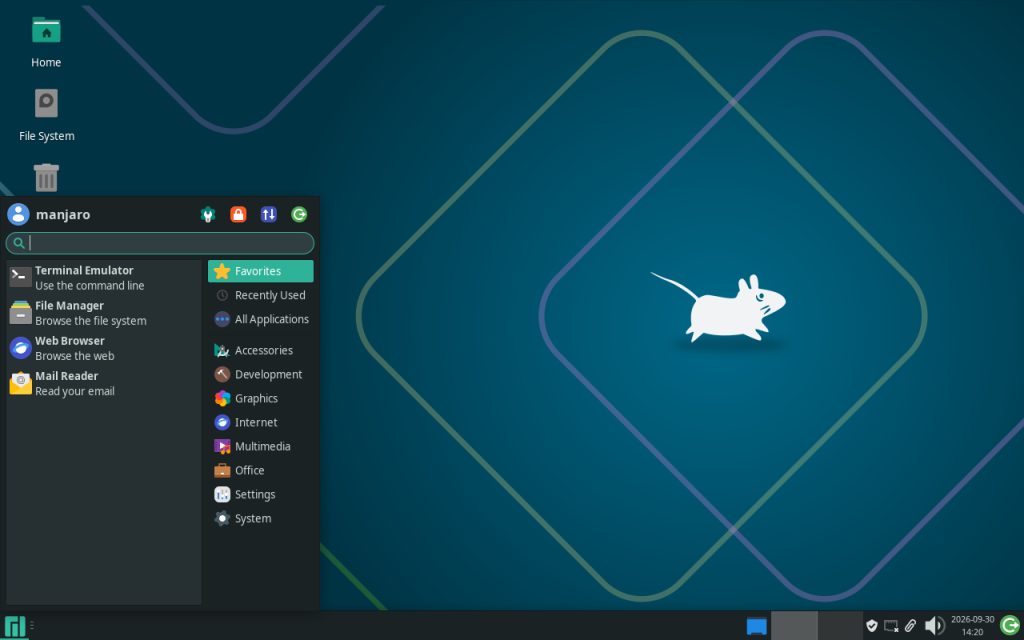This screenshot has height=640, width=1024.
Task: Launch Terminal Emulator from favorites
Action: 104,278
